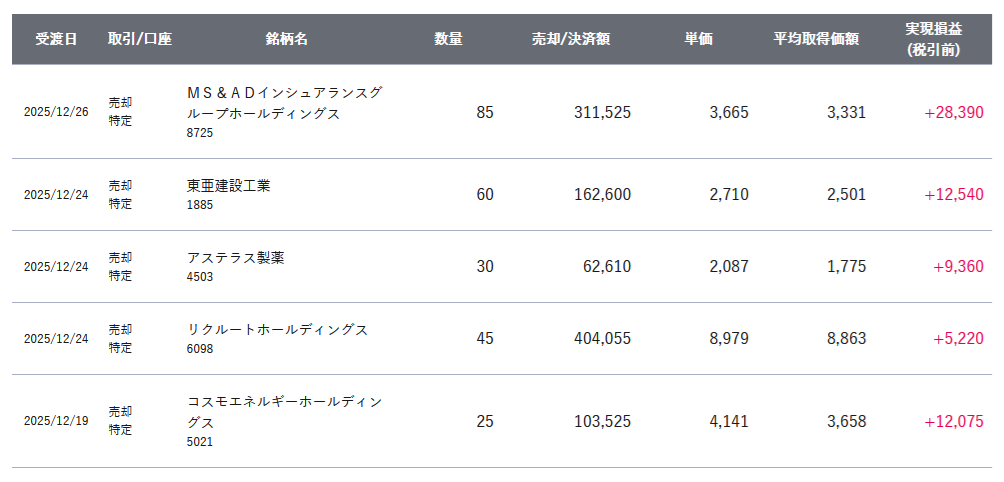The image size is (1004, 482).
Task: Click the 売却/決済額 column header
Action: pos(571,39)
